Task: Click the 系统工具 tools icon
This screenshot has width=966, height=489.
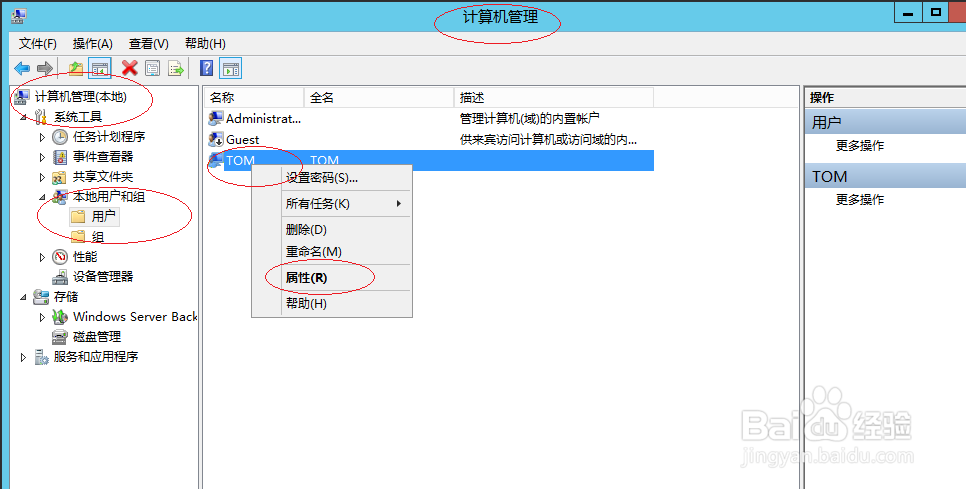Action: pos(41,116)
